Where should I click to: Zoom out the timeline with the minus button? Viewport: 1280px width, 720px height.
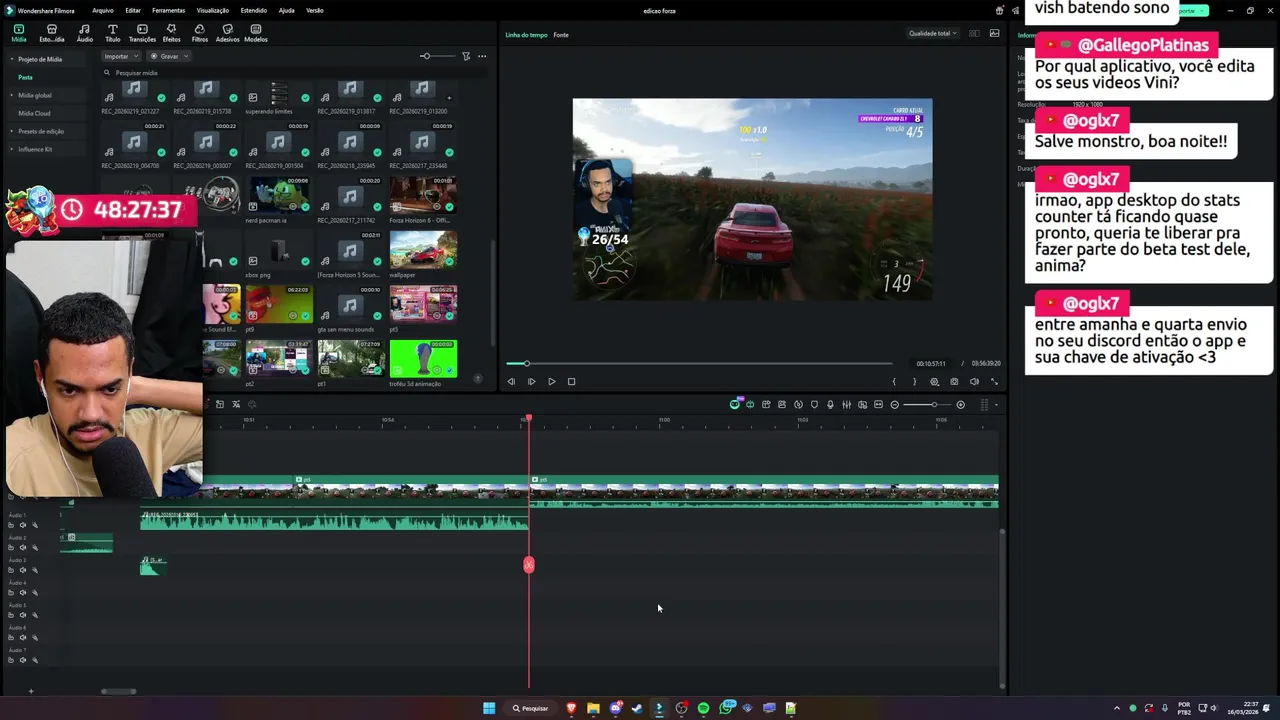(x=894, y=404)
